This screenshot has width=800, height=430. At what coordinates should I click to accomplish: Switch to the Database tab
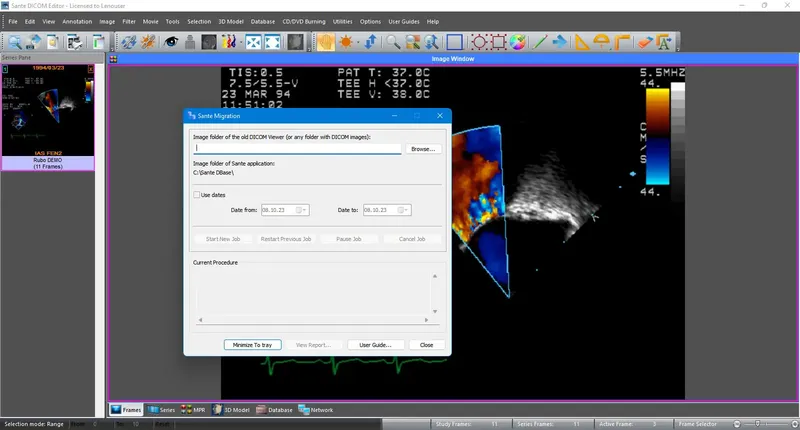[274, 410]
